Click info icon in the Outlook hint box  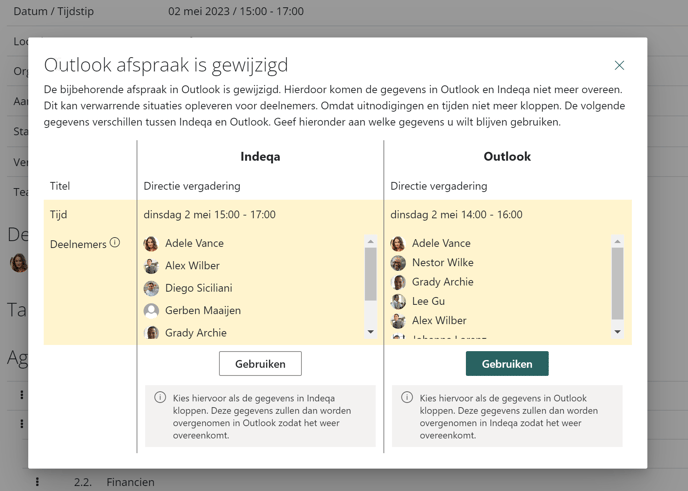[407, 398]
